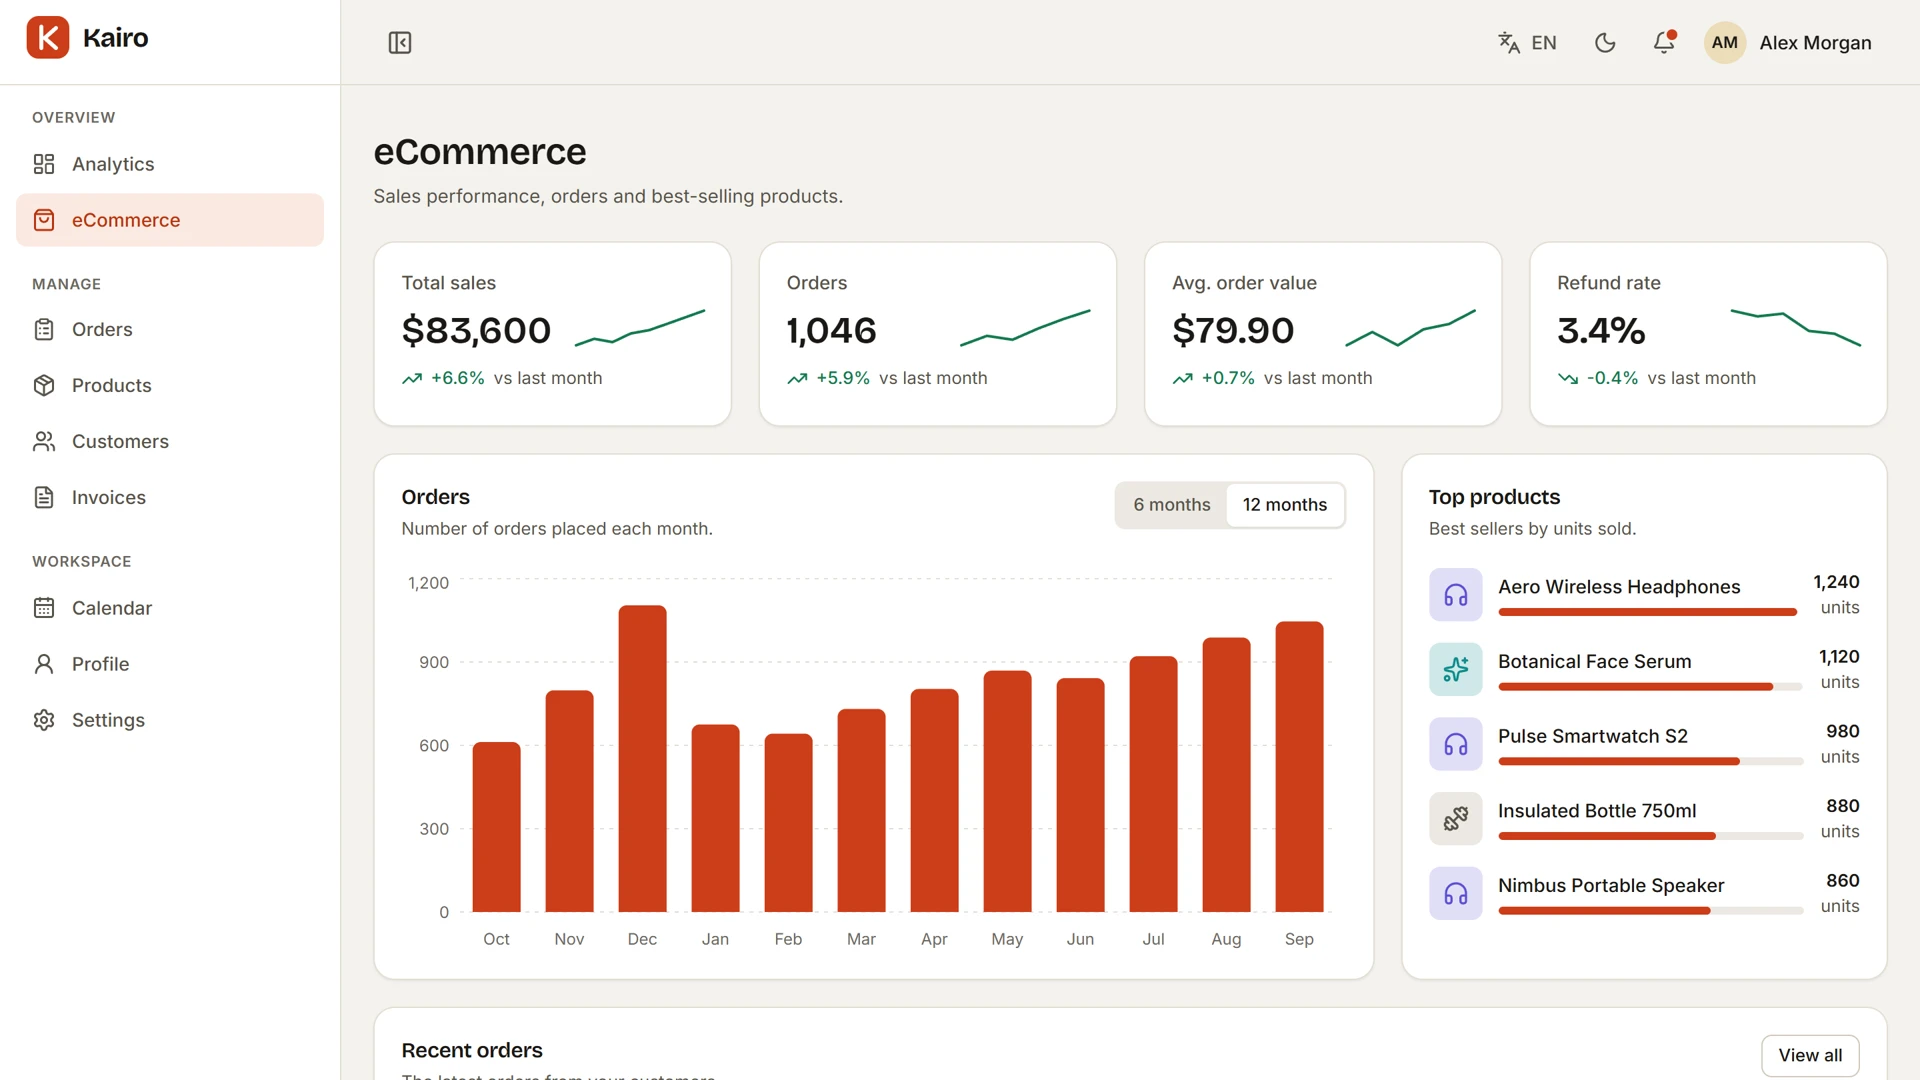
Task: Click the Dec bar in Orders chart
Action: (642, 759)
